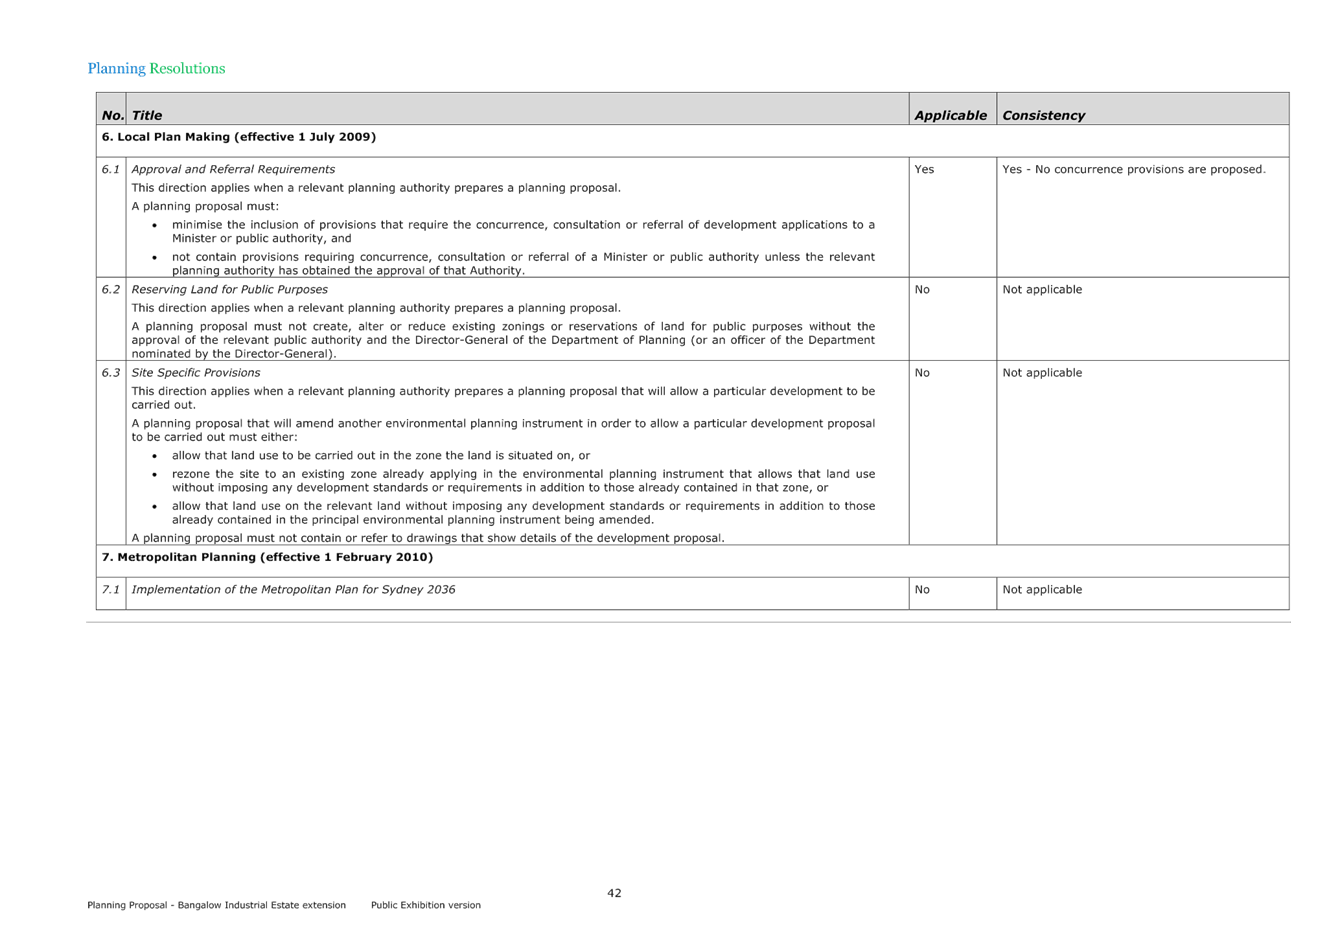
Task: Click bullet 'allow that land use on the relevant land'
Action: pos(523,513)
